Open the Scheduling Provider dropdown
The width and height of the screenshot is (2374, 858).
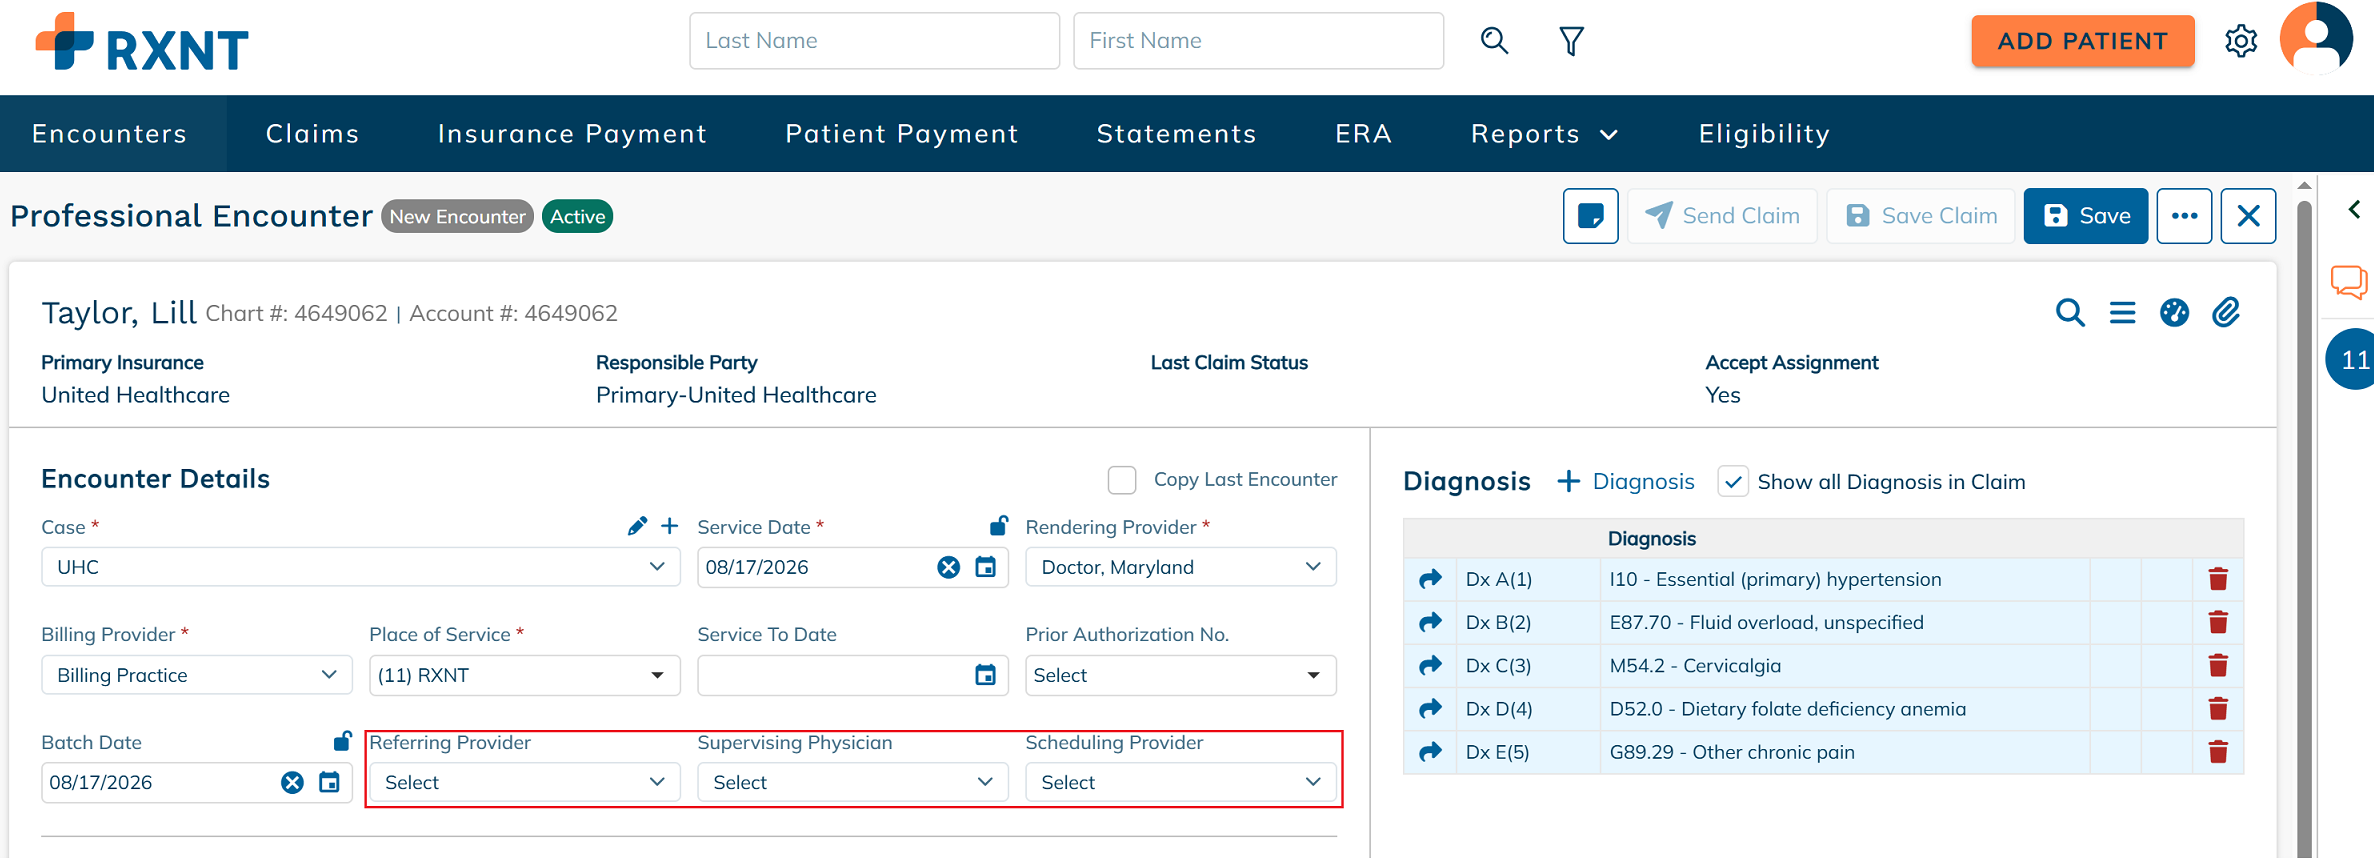[1181, 782]
